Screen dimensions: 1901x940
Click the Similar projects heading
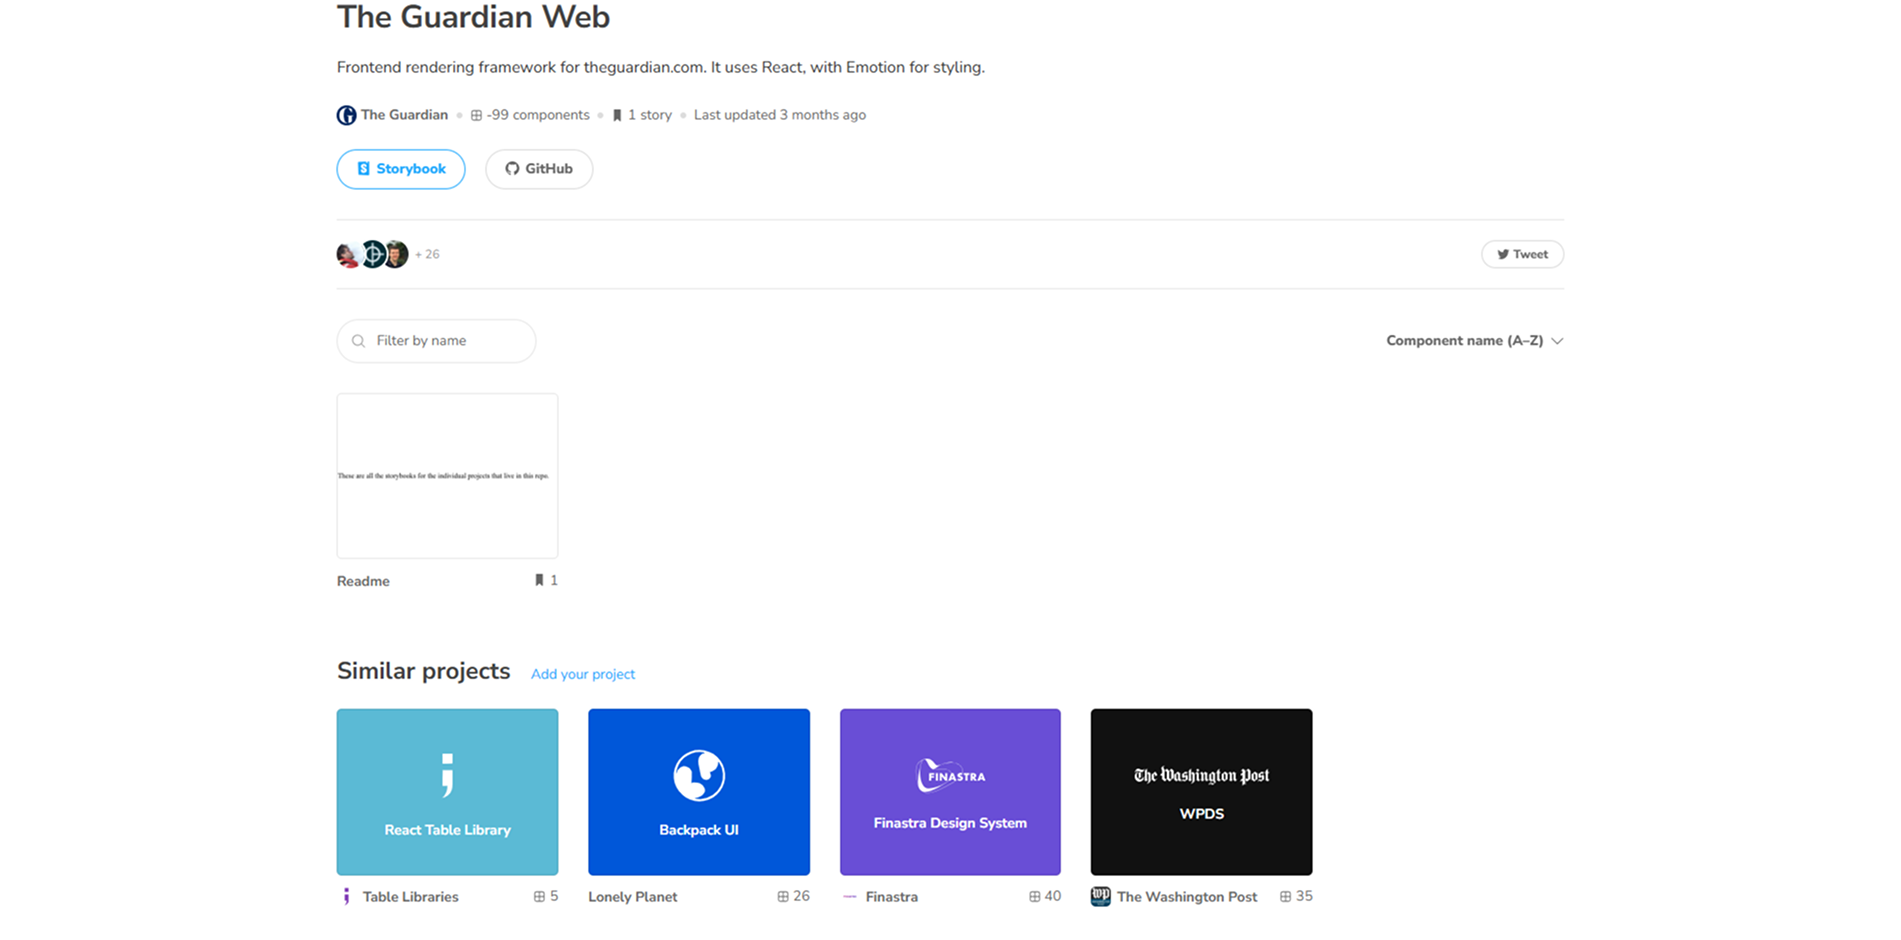(x=423, y=671)
